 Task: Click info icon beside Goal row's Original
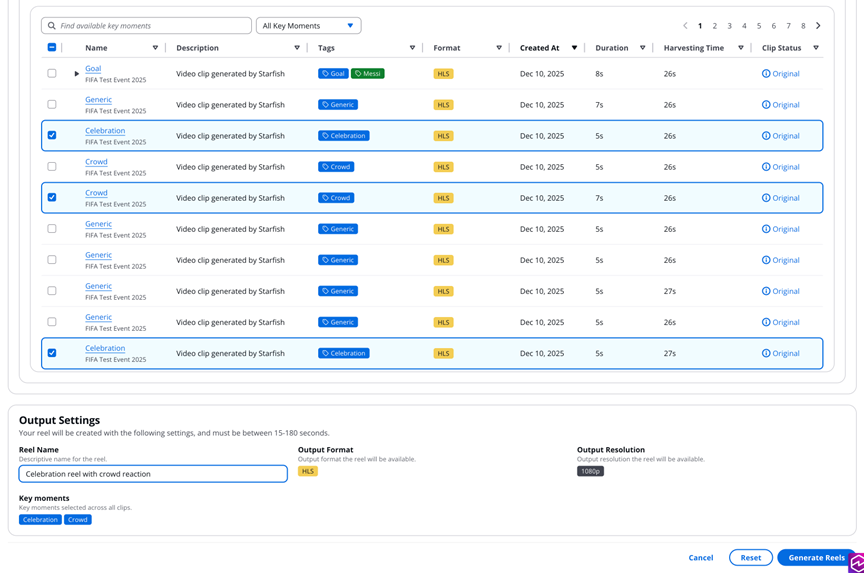point(766,74)
